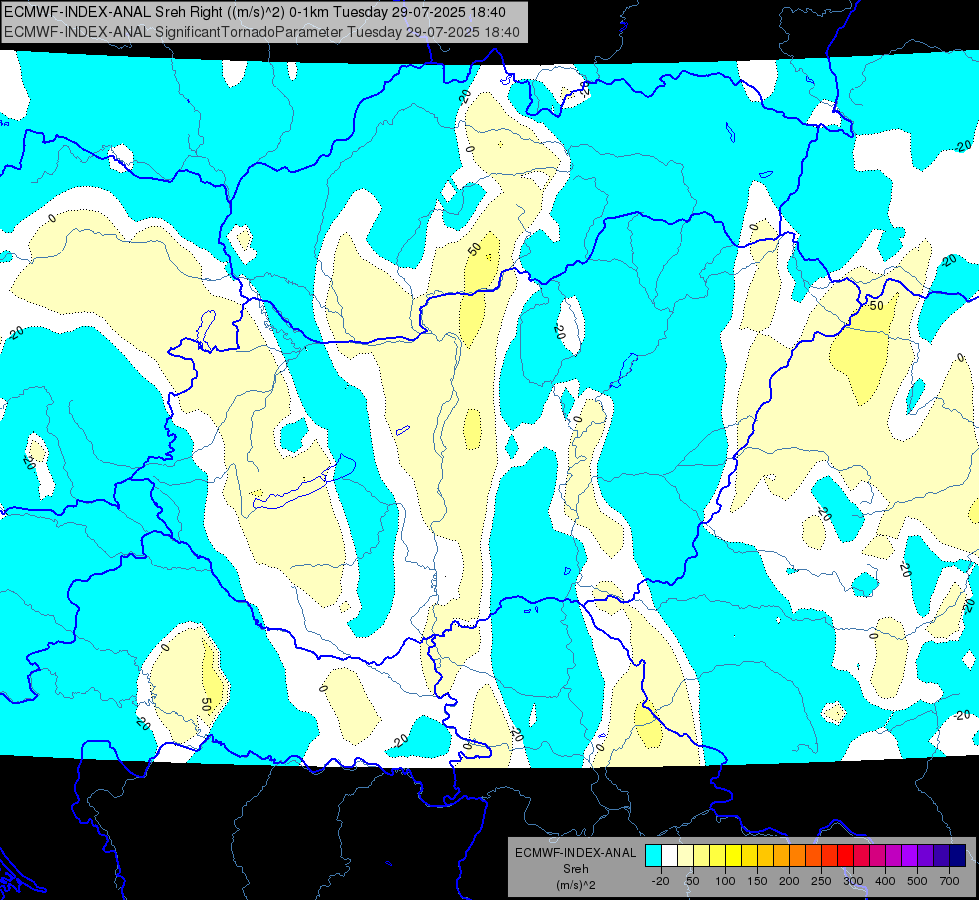Click the '250' legend tick value

[x=821, y=881]
